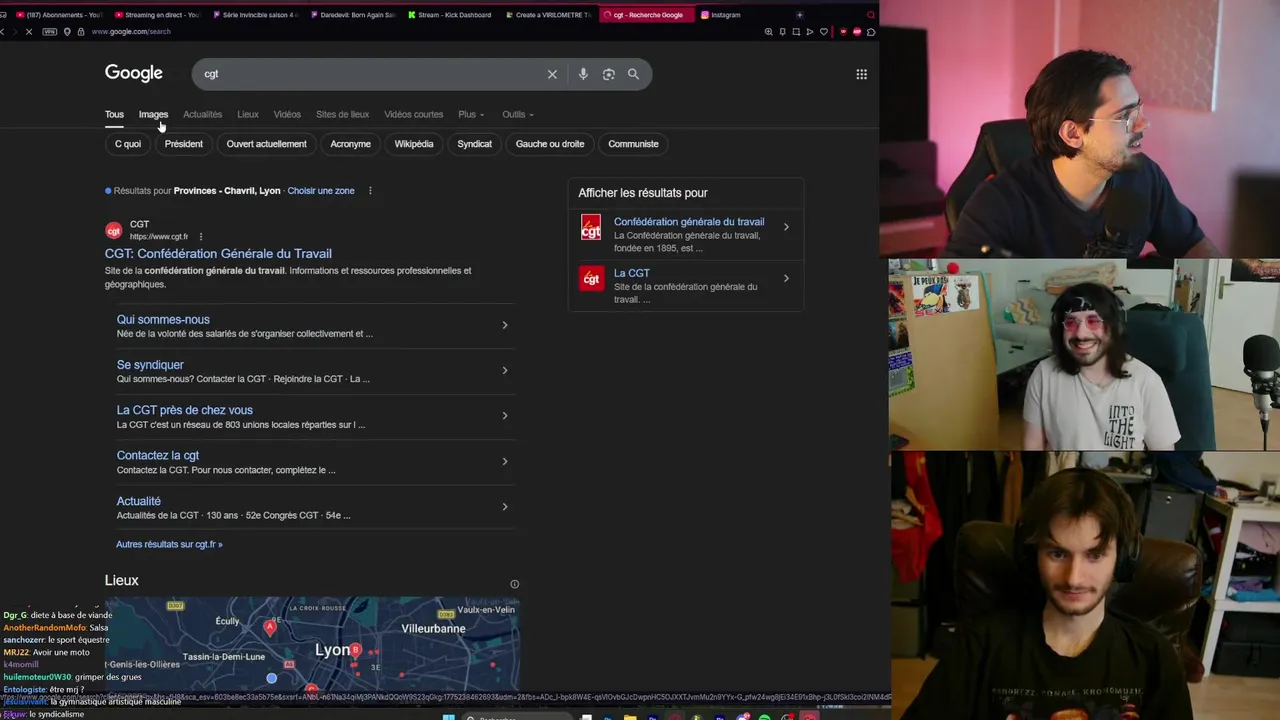Screen dimensions: 1280x720
Task: Click the red CGT logo for Confédération générale
Action: (591, 228)
